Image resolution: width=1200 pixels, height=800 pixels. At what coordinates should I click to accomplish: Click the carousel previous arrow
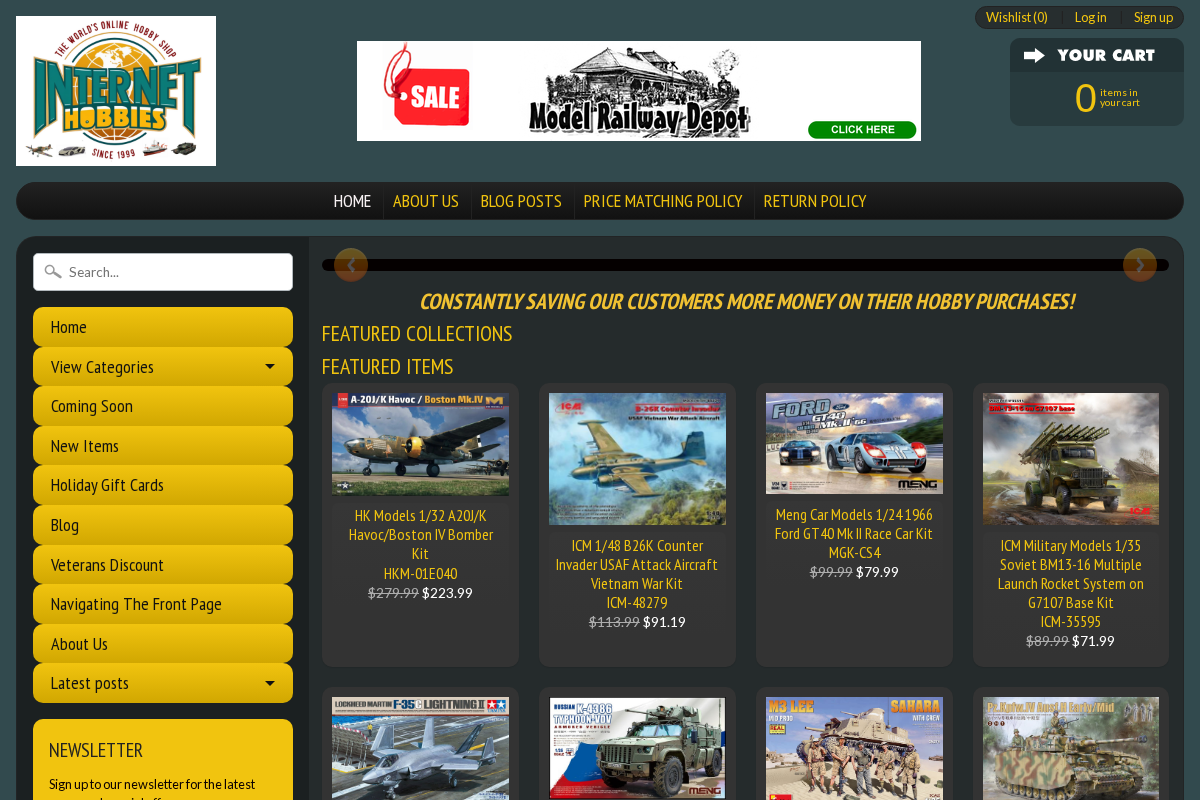(x=351, y=265)
